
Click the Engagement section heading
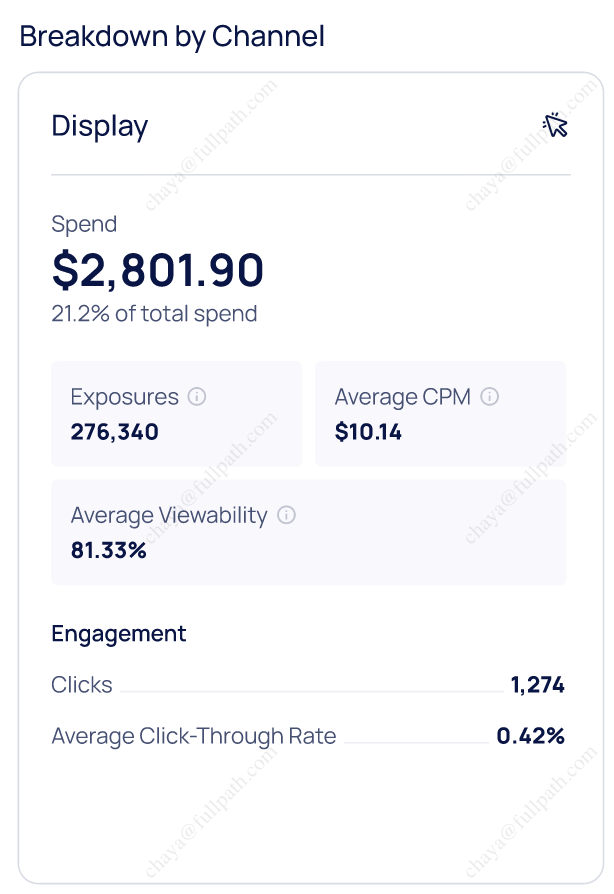(119, 633)
